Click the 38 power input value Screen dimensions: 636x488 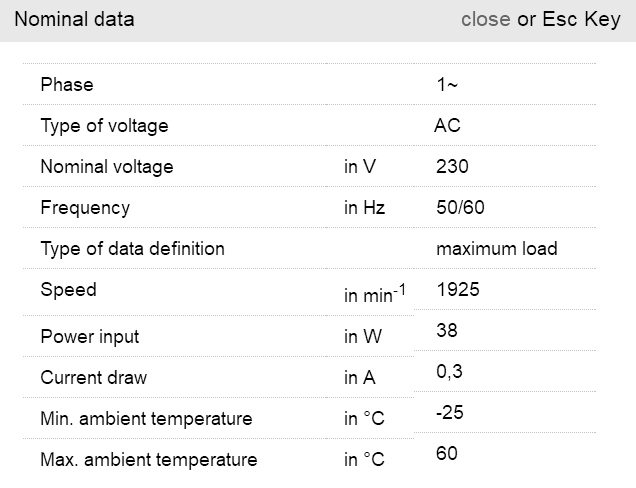(x=446, y=330)
